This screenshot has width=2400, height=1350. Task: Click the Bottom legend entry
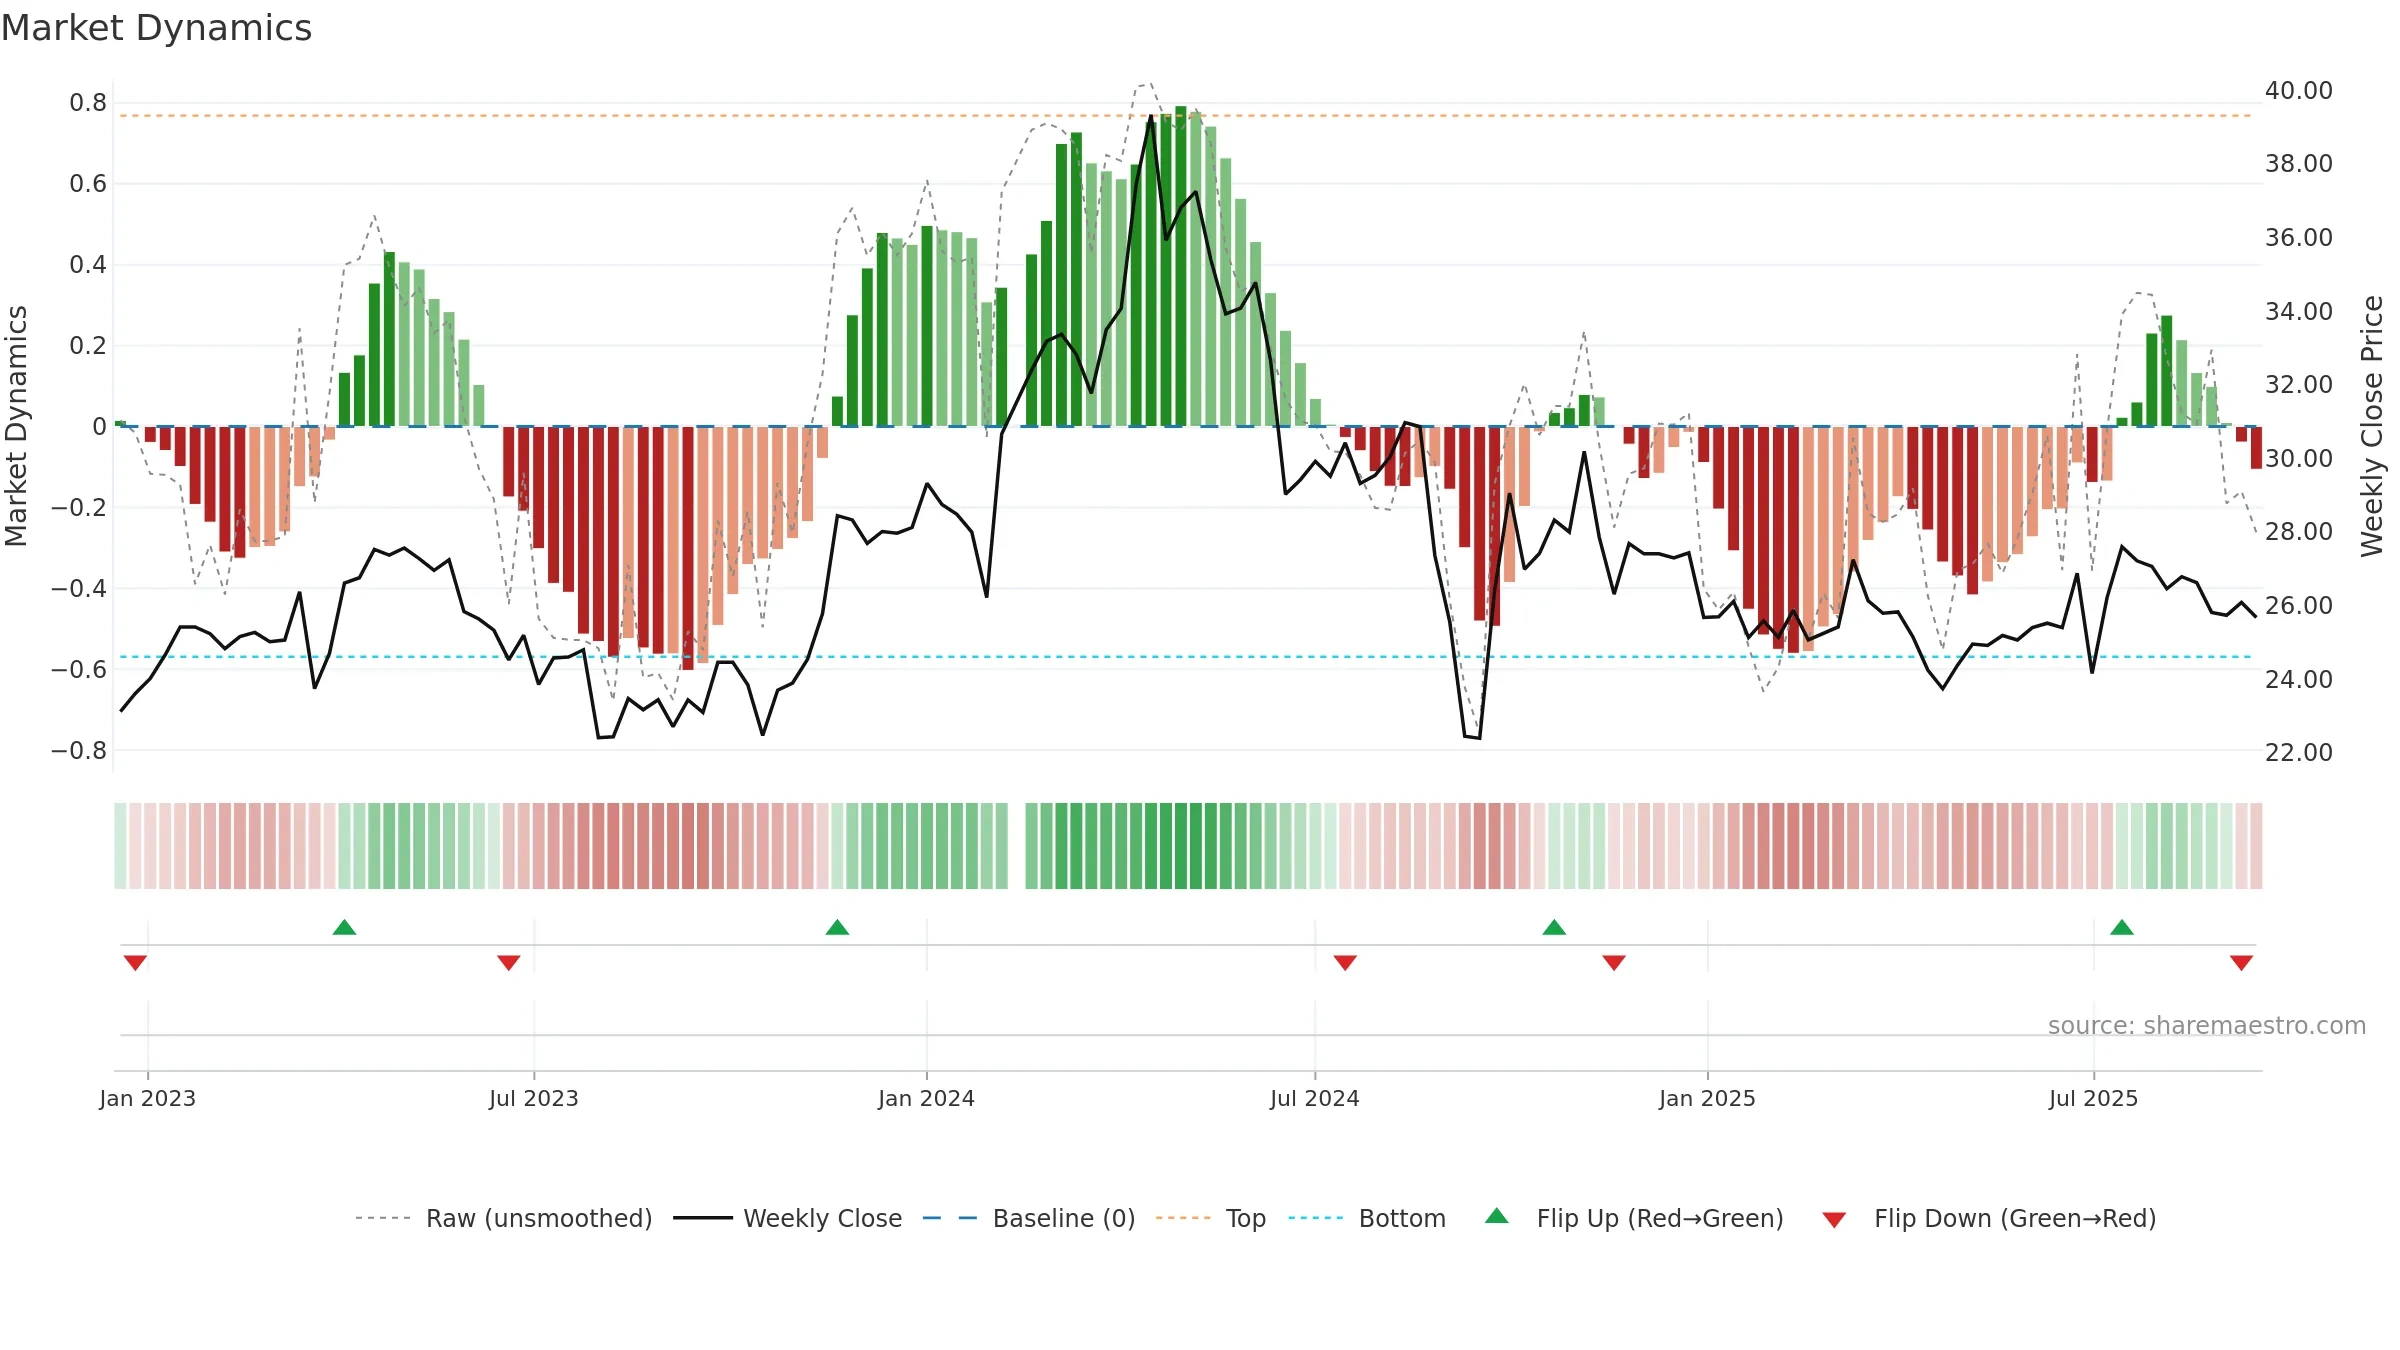(1367, 1218)
